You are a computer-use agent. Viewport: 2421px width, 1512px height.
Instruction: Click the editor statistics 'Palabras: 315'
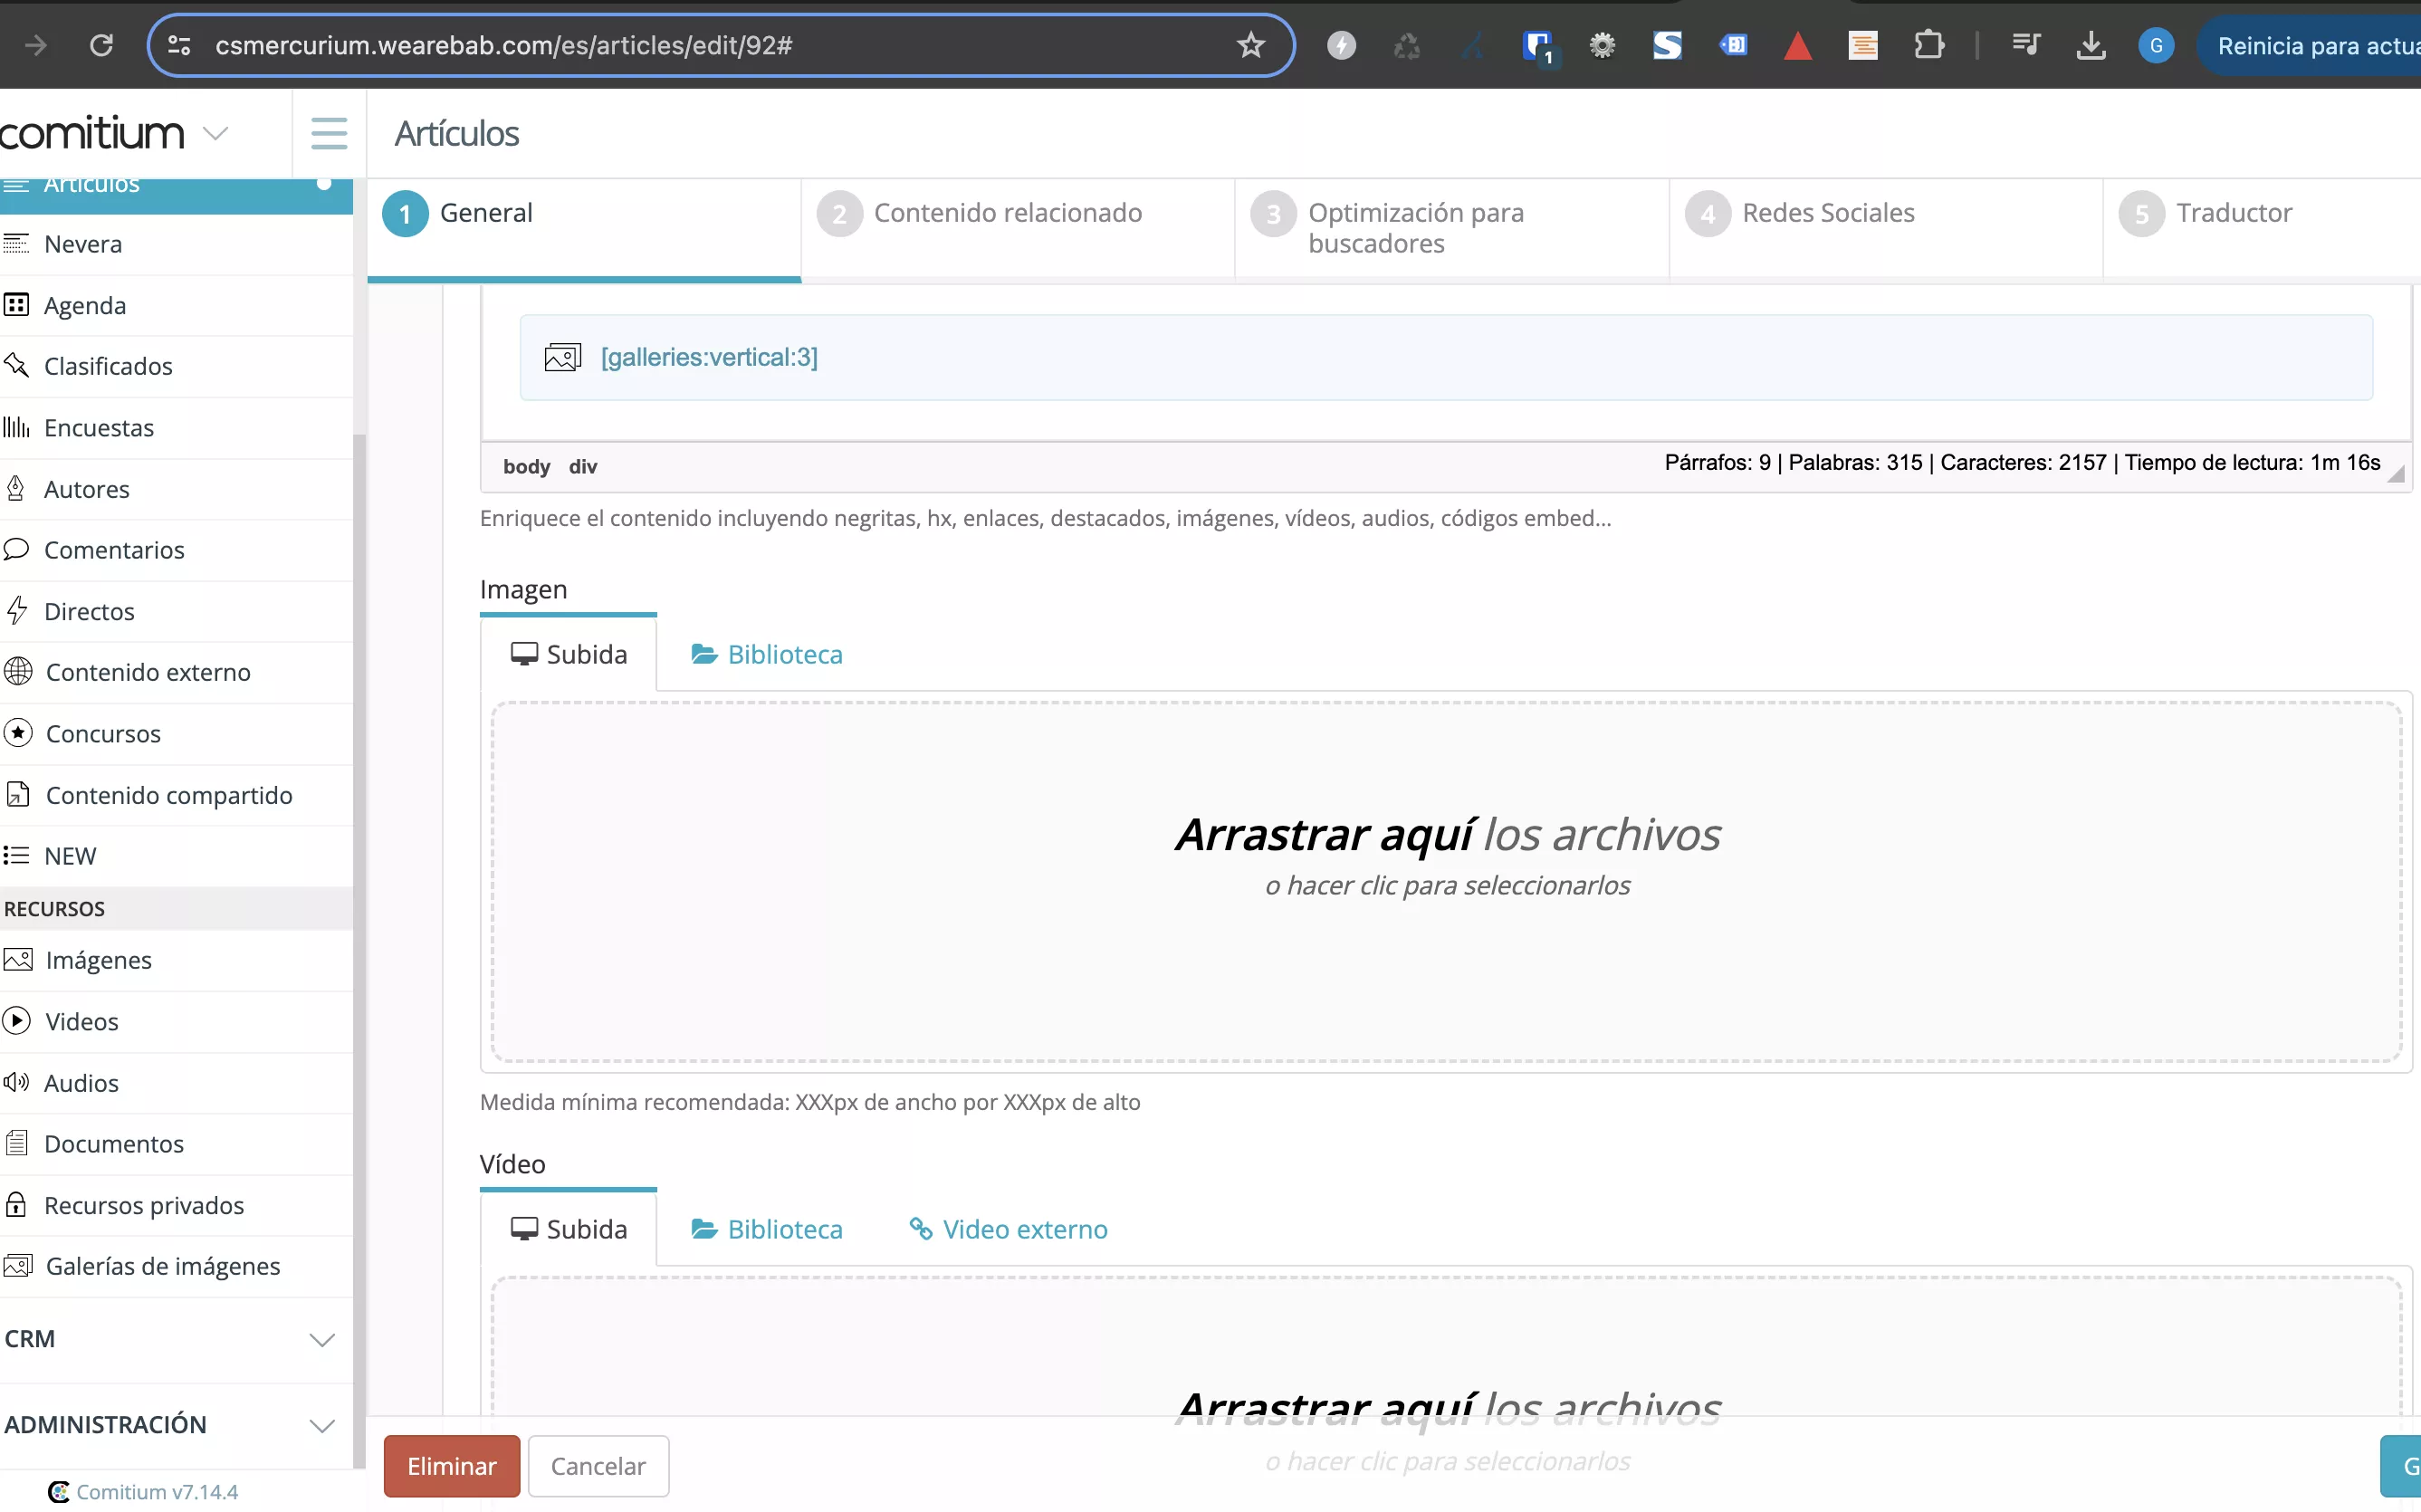[1855, 462]
